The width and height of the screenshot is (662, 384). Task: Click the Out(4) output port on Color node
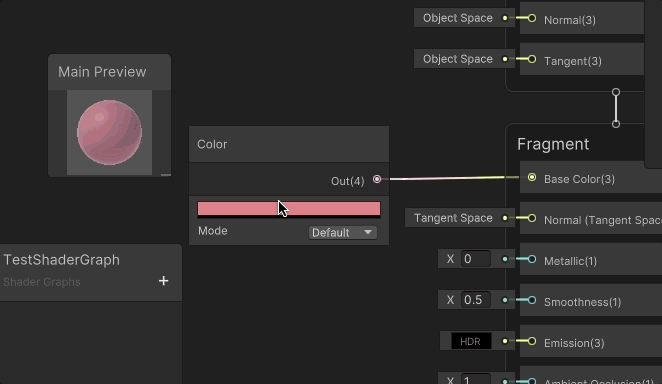377,179
